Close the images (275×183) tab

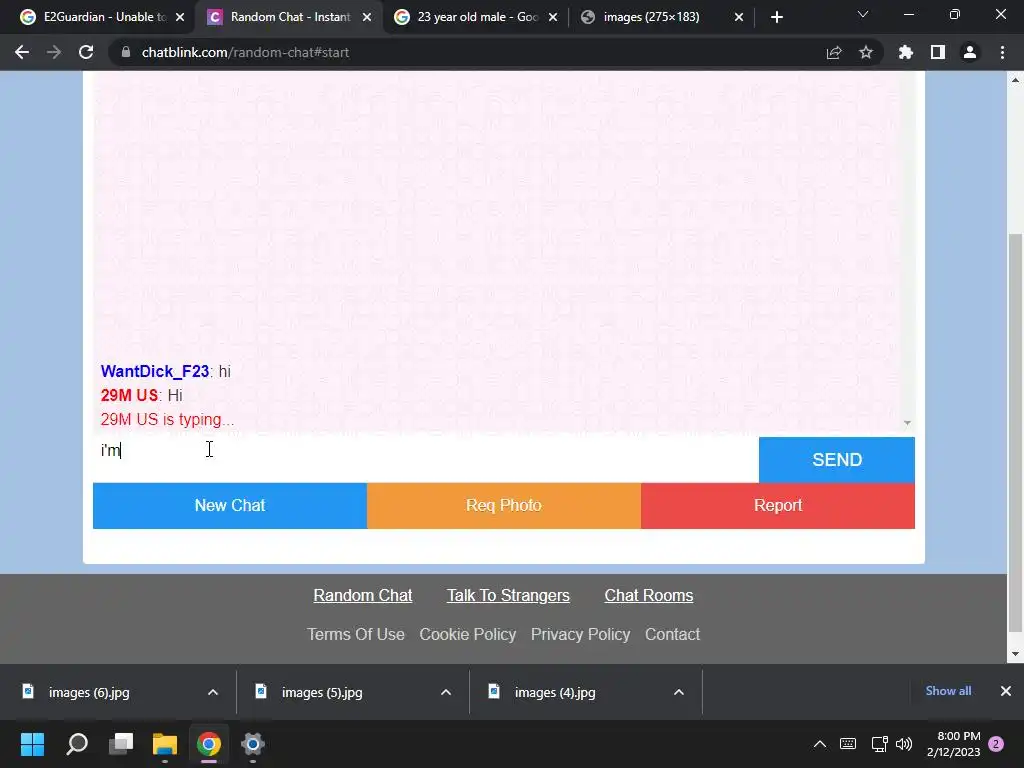coord(739,17)
